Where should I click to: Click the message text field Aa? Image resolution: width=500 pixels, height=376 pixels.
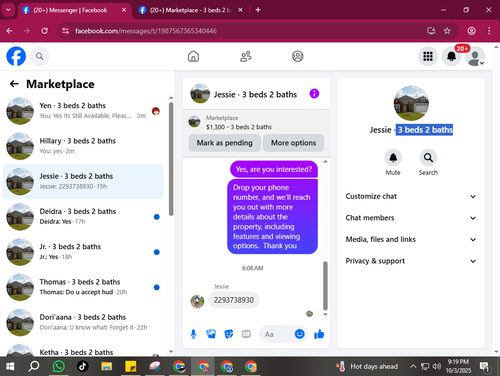tap(276, 334)
